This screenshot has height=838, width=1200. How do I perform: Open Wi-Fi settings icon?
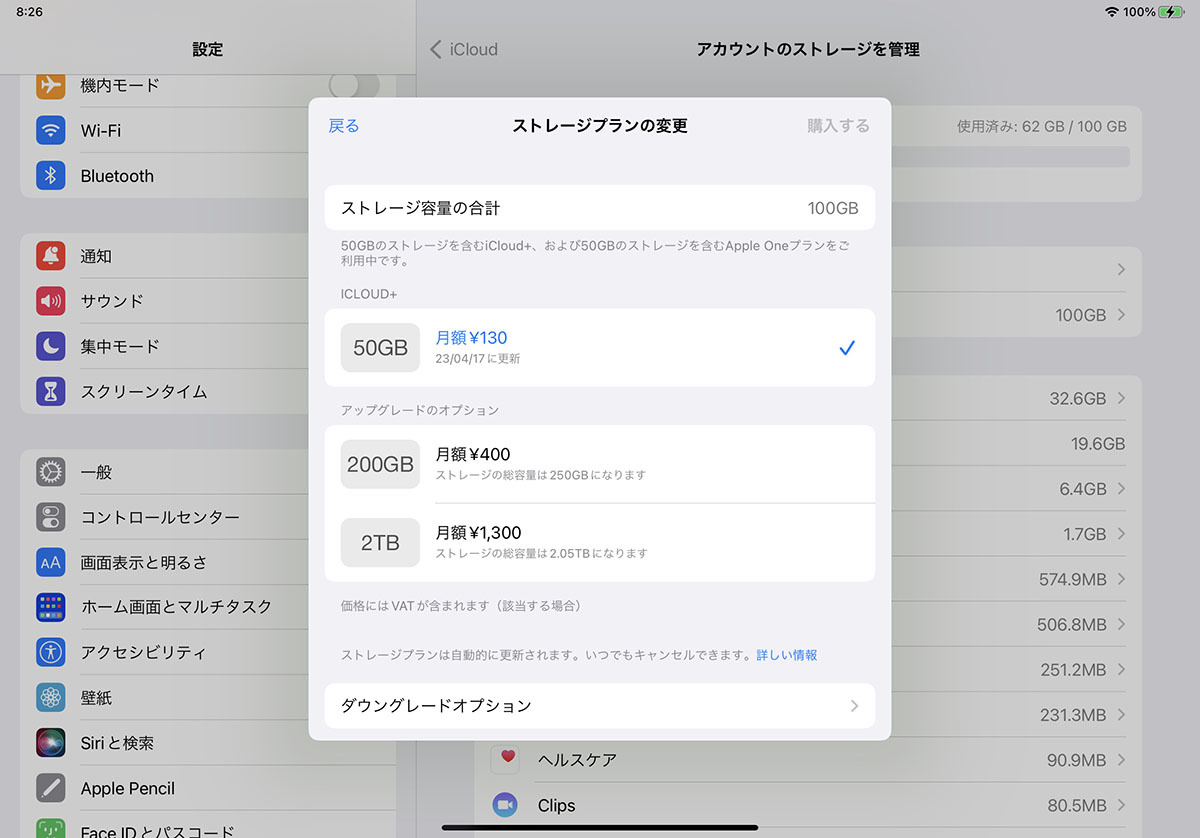(x=51, y=131)
